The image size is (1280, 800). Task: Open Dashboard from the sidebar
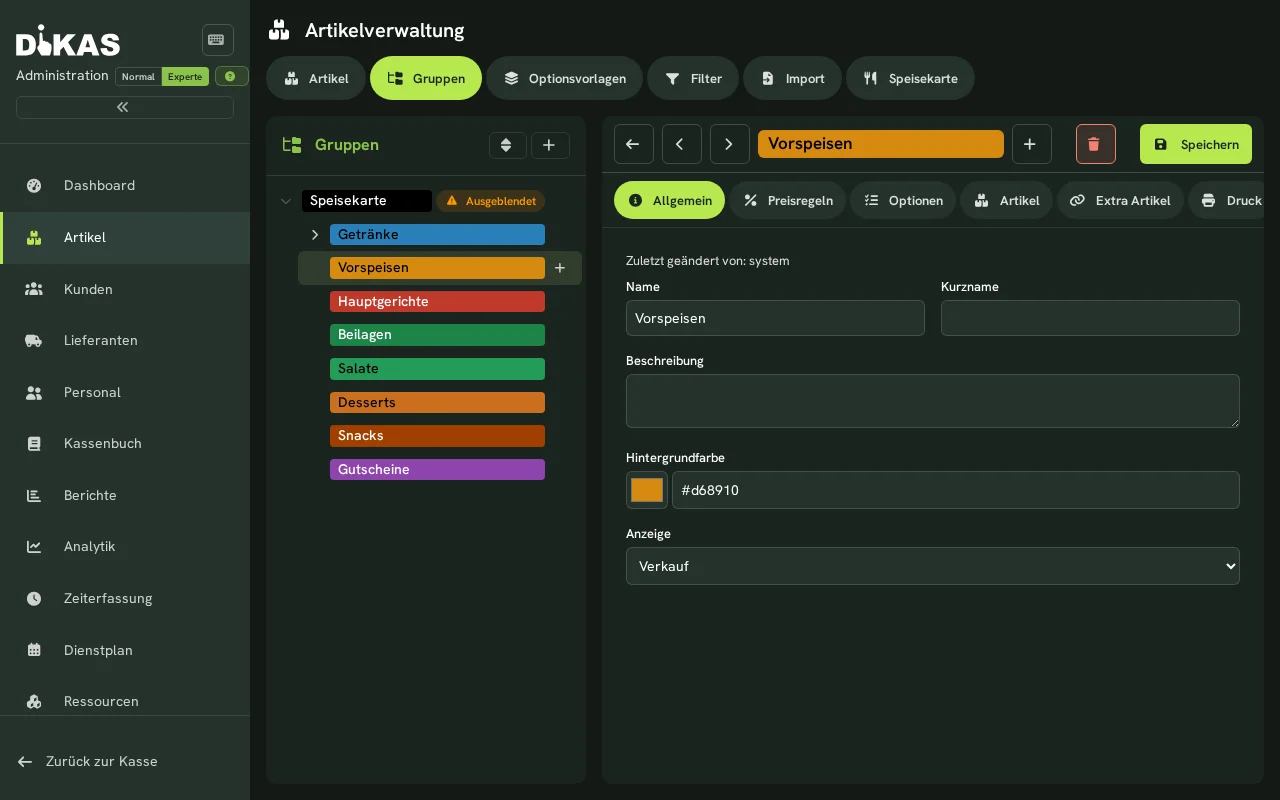pos(125,185)
